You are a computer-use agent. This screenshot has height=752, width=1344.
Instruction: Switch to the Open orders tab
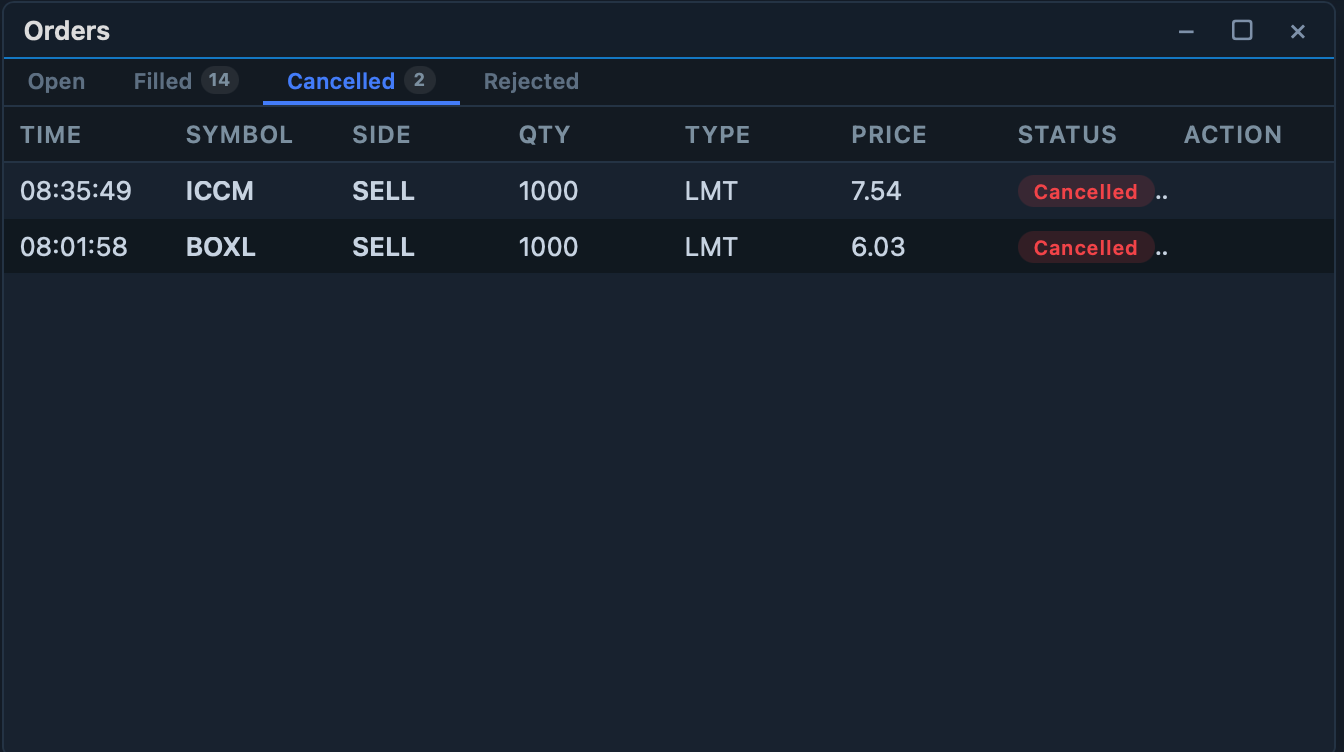(56, 81)
